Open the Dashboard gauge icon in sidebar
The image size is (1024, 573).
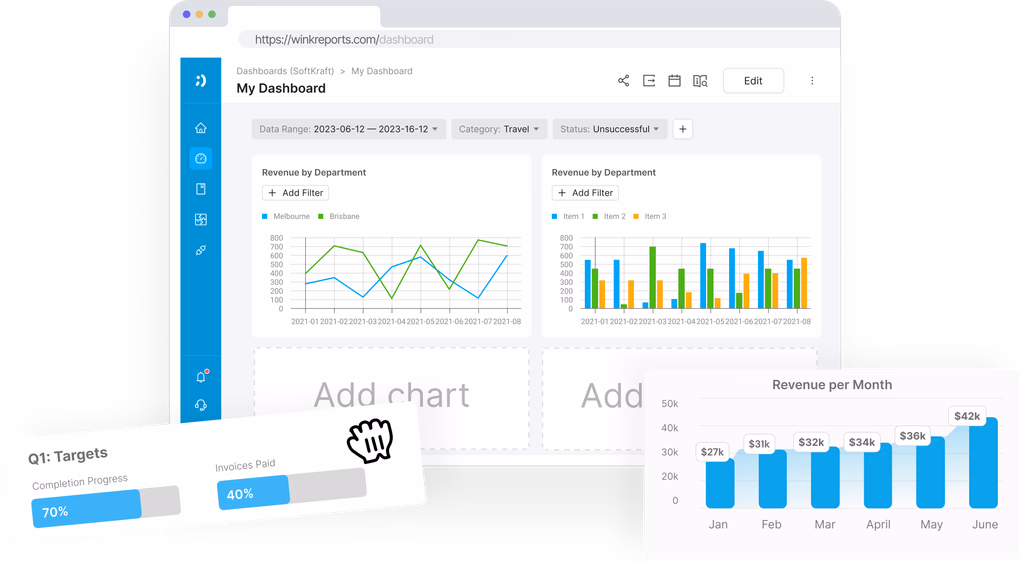point(201,158)
